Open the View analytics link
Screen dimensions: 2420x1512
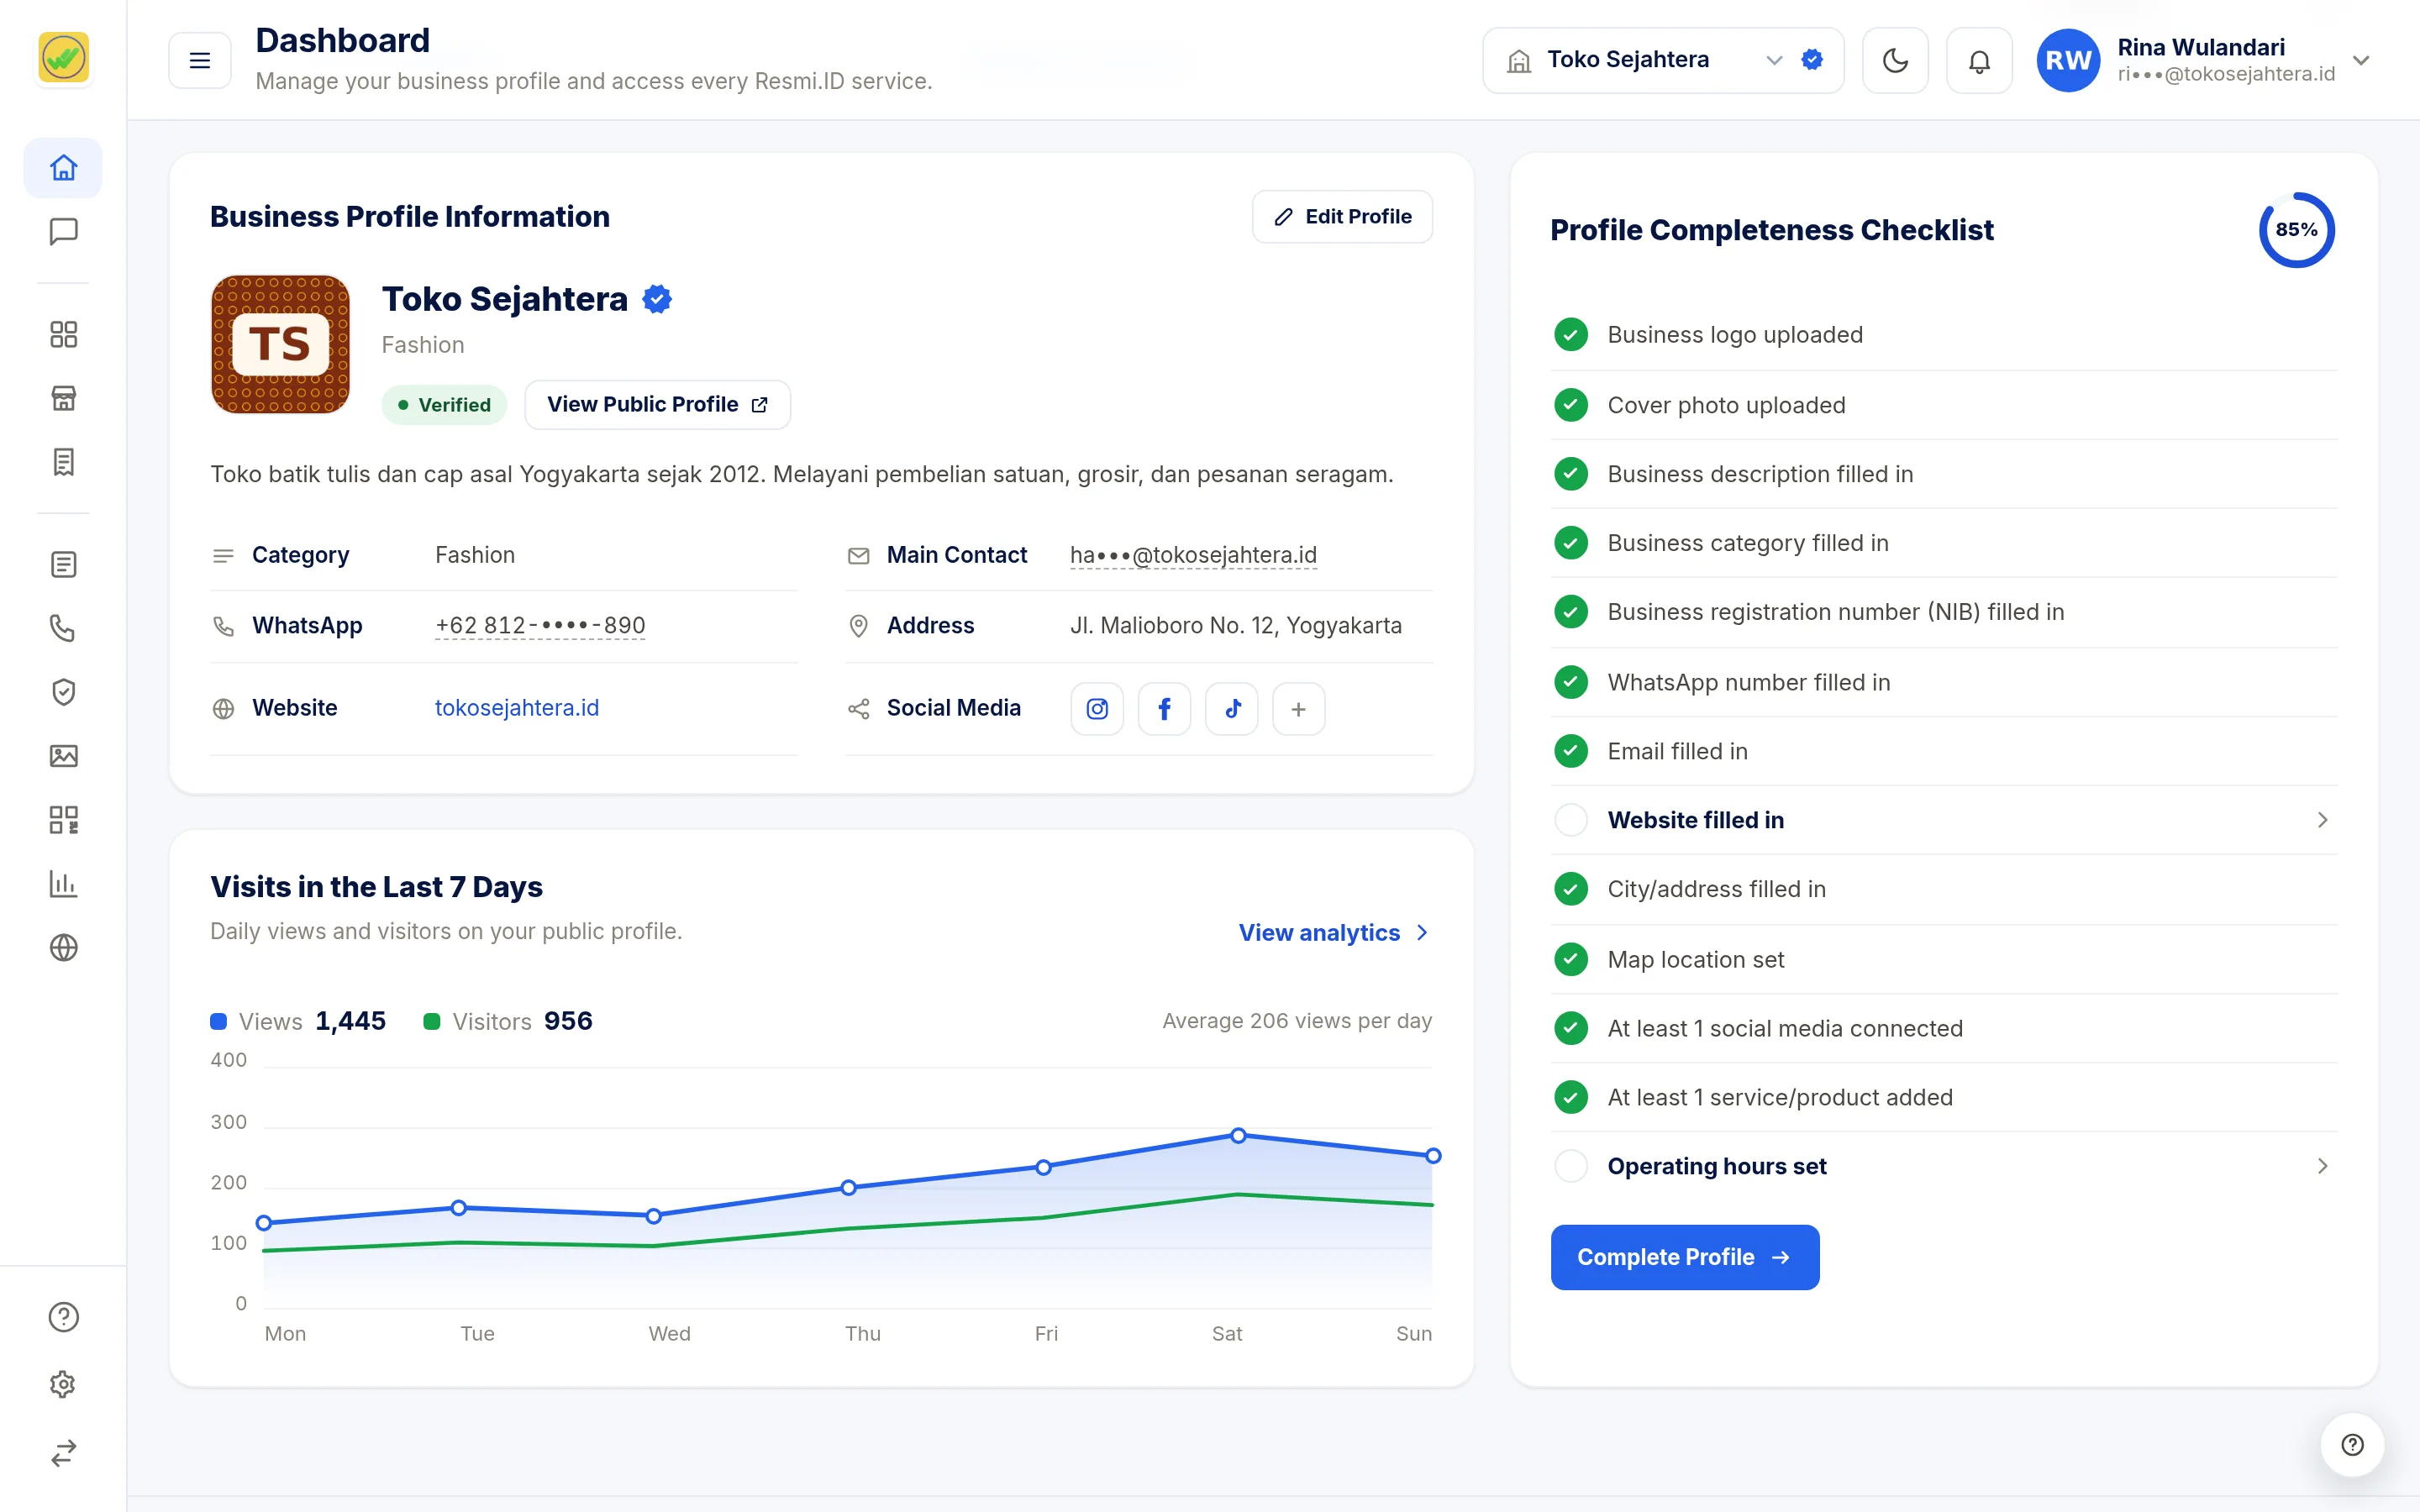[x=1334, y=933]
